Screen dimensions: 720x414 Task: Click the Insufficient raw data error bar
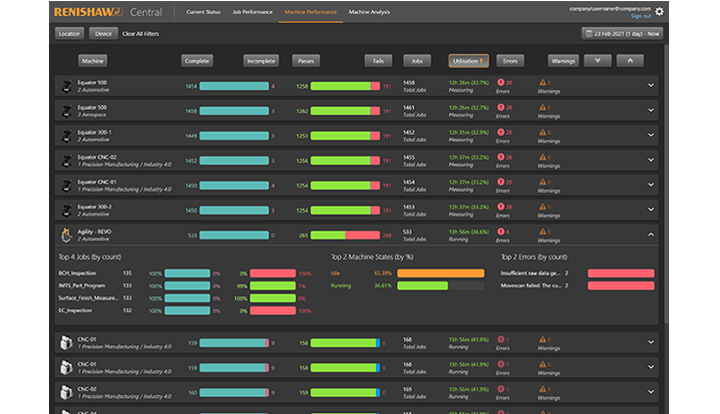[621, 273]
